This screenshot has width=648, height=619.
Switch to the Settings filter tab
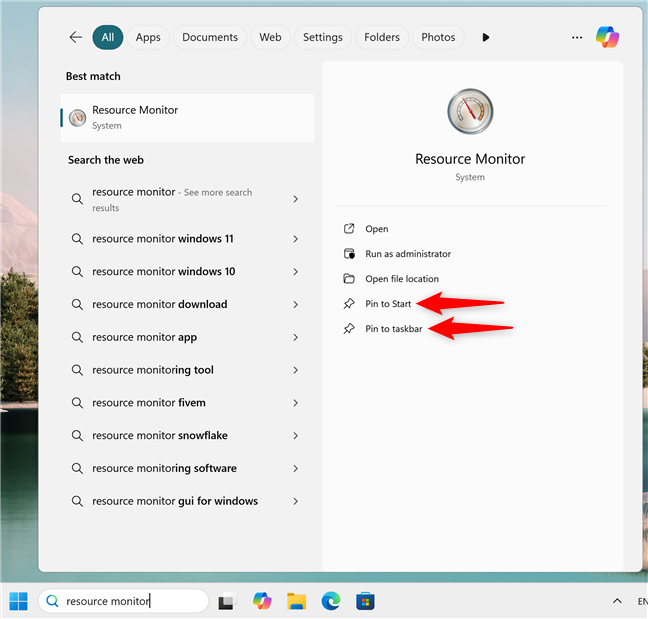click(x=323, y=37)
